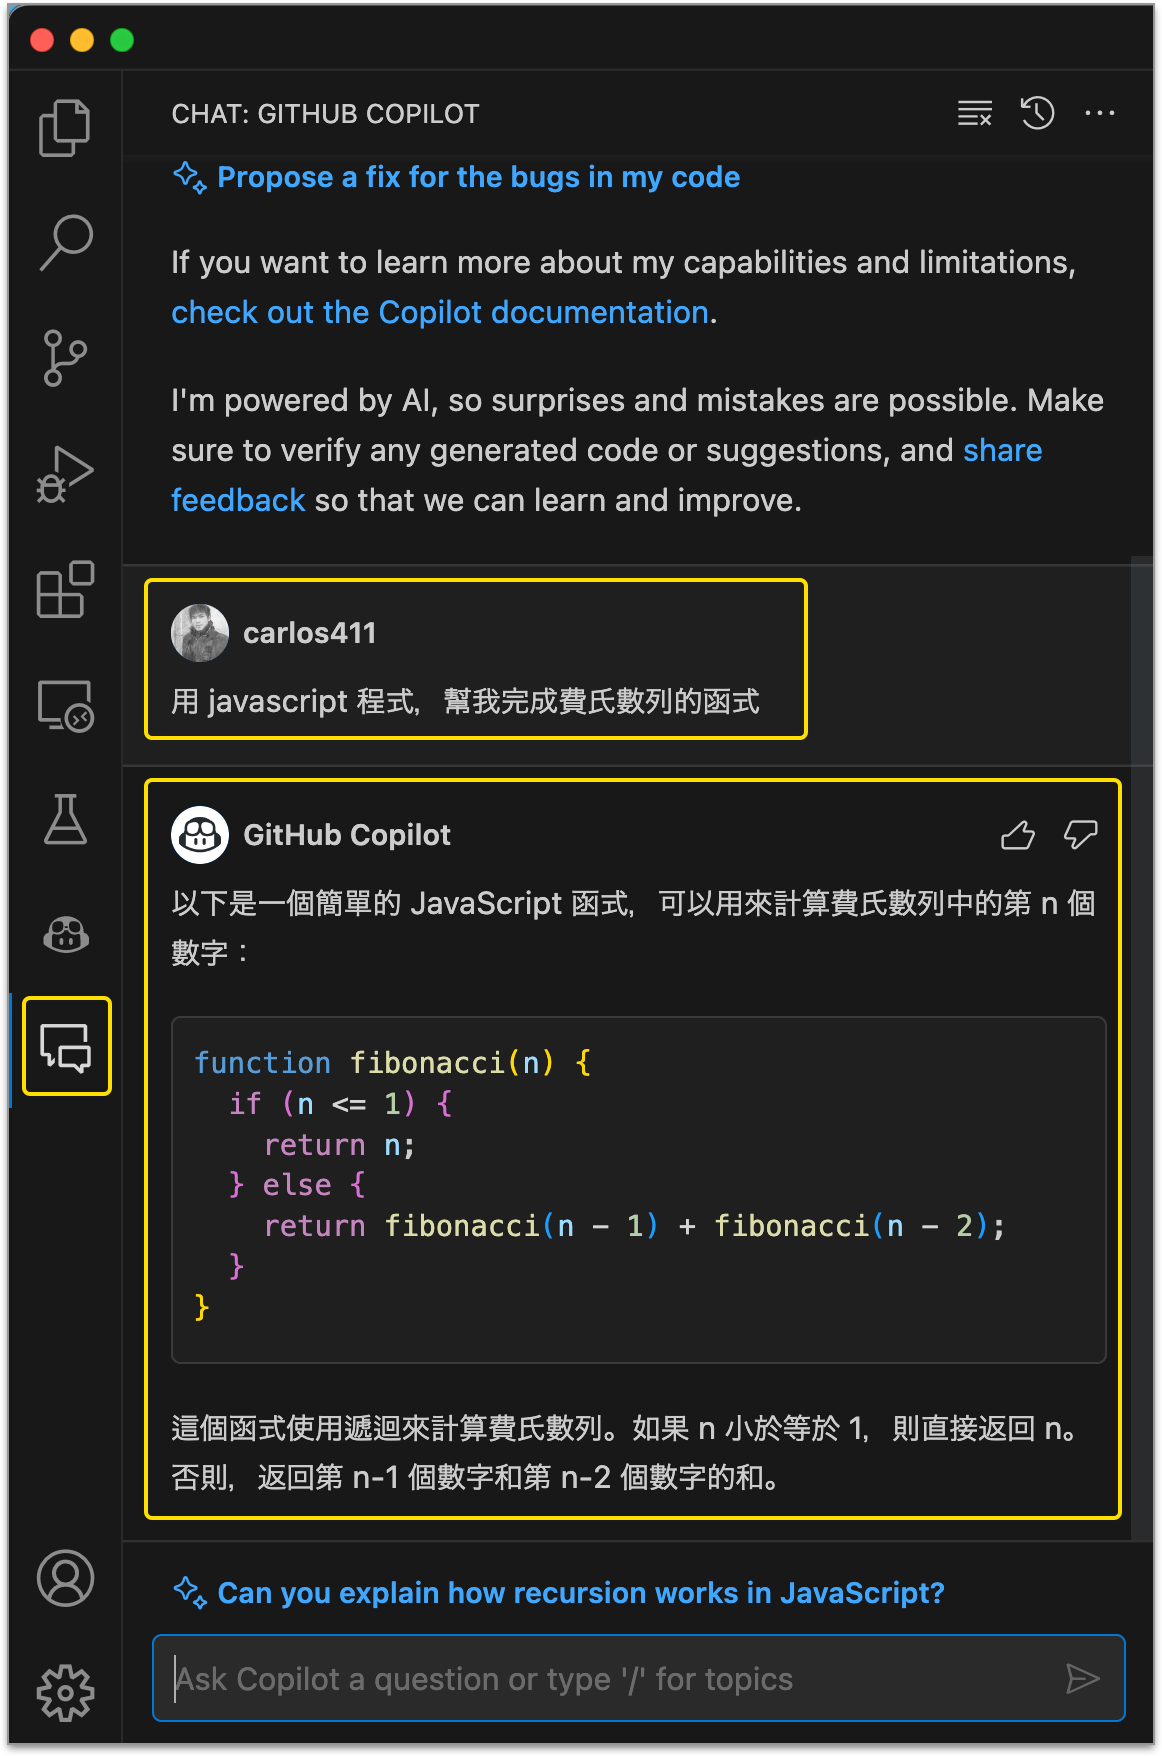Open the Manage settings gear menu
1162x1756 pixels.
pyautogui.click(x=65, y=1692)
